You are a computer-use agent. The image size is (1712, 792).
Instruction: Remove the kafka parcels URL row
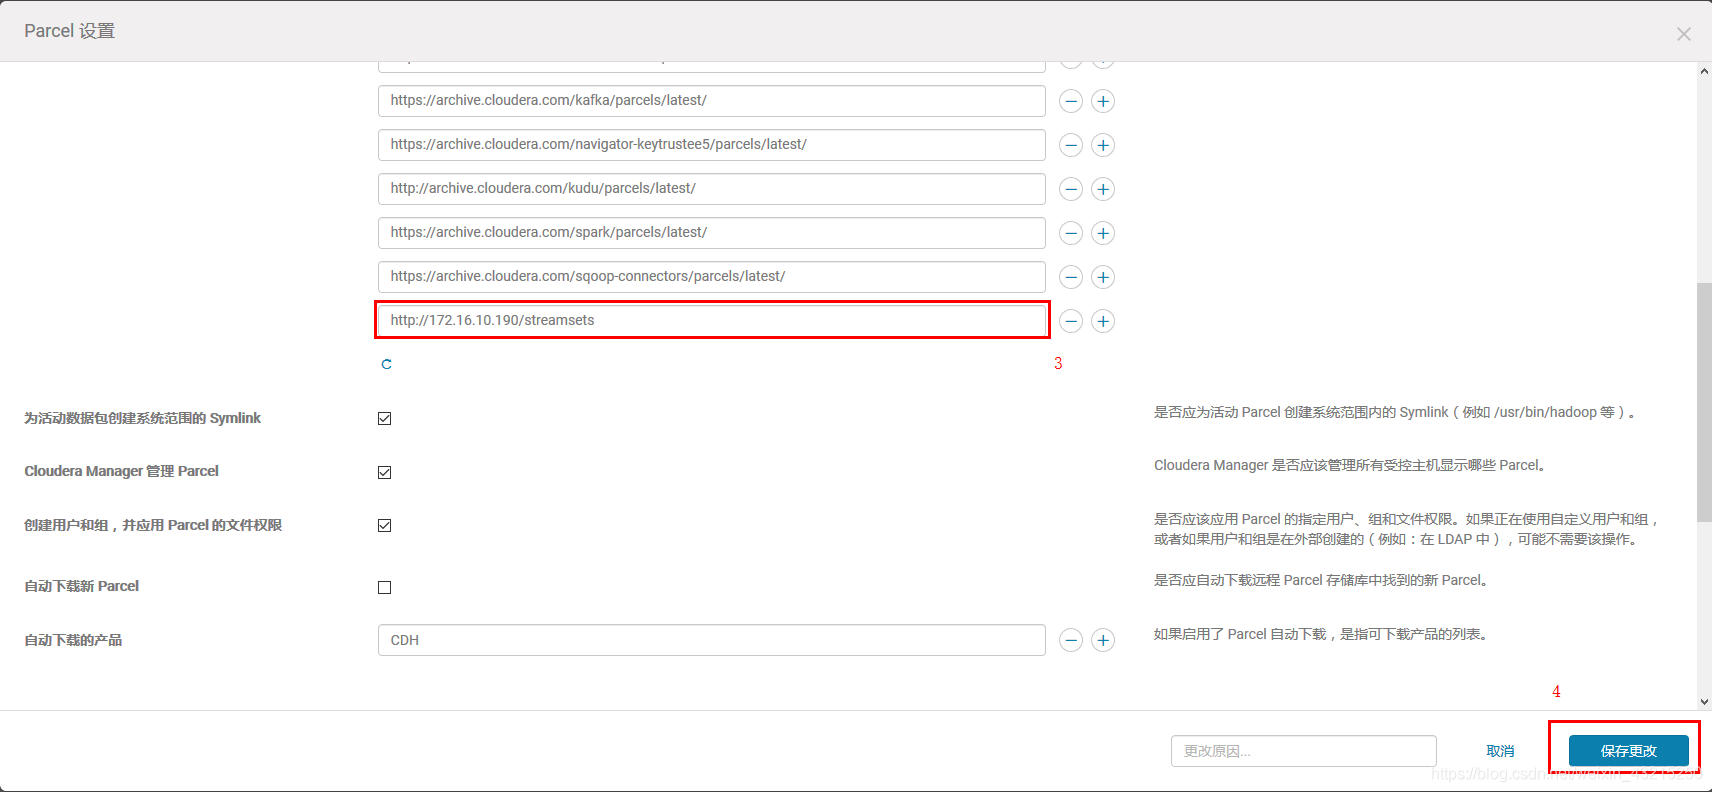[x=1070, y=101]
